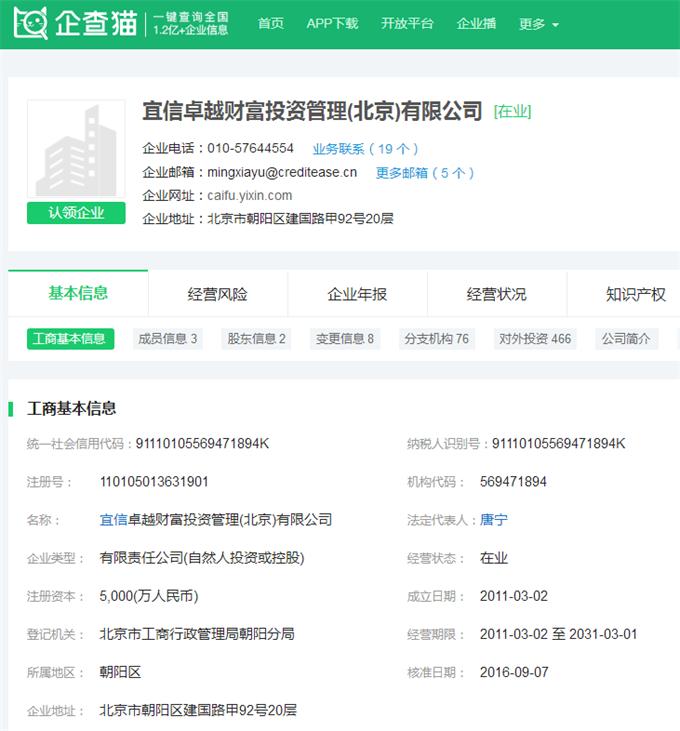680x731 pixels.
Task: Expand the 更多 dropdown menu
Action: point(539,24)
